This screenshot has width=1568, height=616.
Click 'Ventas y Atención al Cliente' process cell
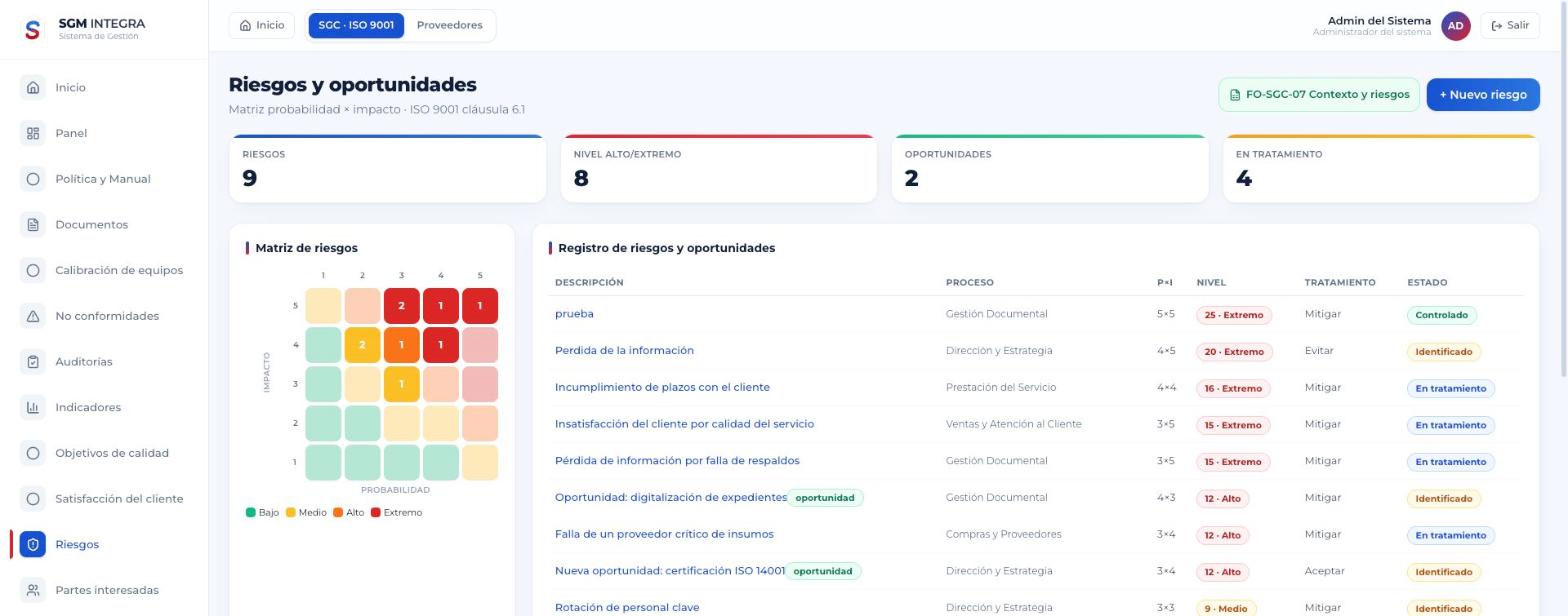point(1014,424)
